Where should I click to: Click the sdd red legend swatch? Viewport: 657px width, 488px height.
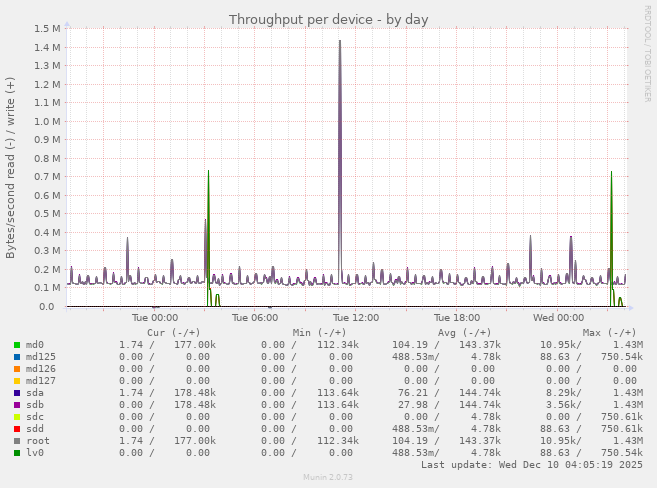click(17, 429)
